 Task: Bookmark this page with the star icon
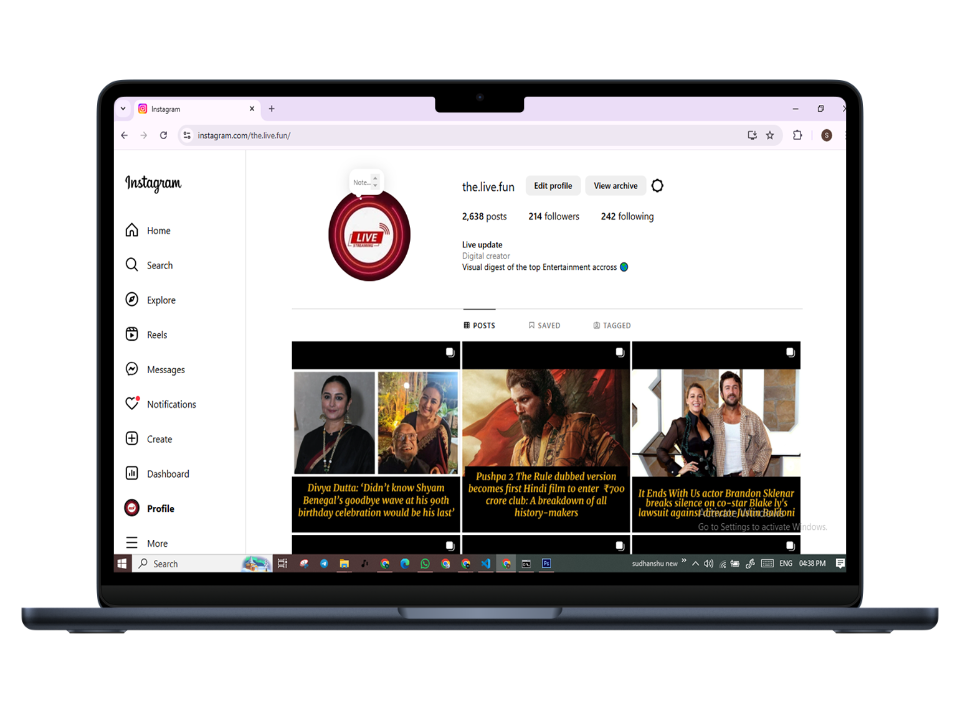(770, 135)
